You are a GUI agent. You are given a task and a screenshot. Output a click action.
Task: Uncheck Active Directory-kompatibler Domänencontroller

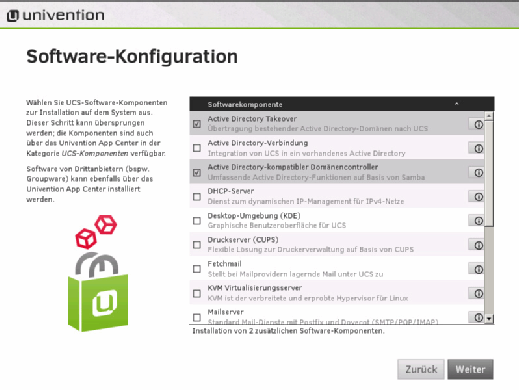[197, 172]
